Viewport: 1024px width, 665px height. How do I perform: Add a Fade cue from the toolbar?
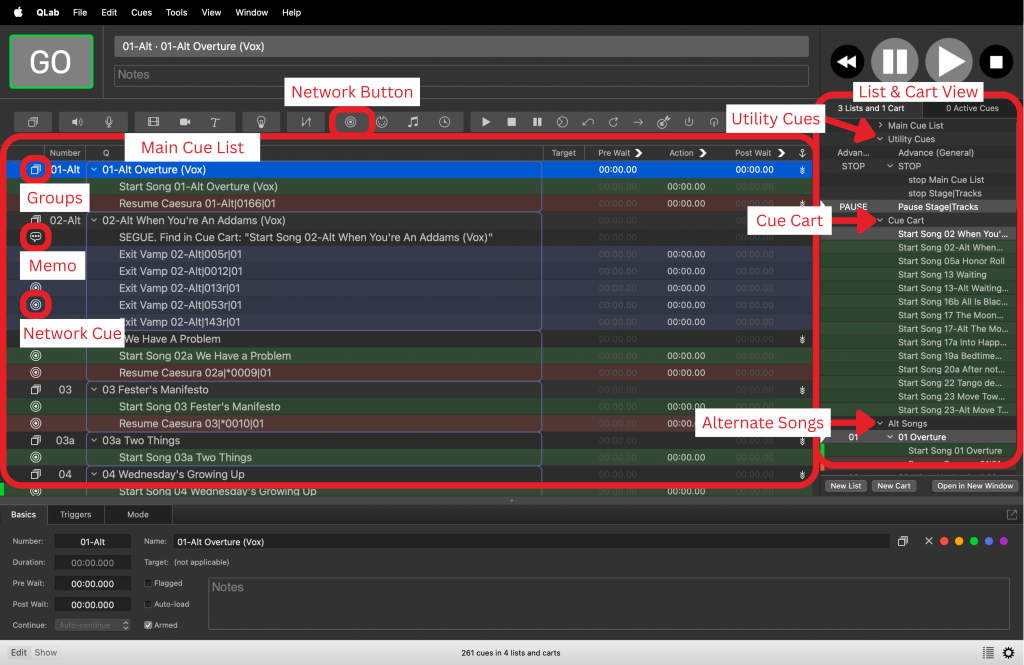pos(306,122)
